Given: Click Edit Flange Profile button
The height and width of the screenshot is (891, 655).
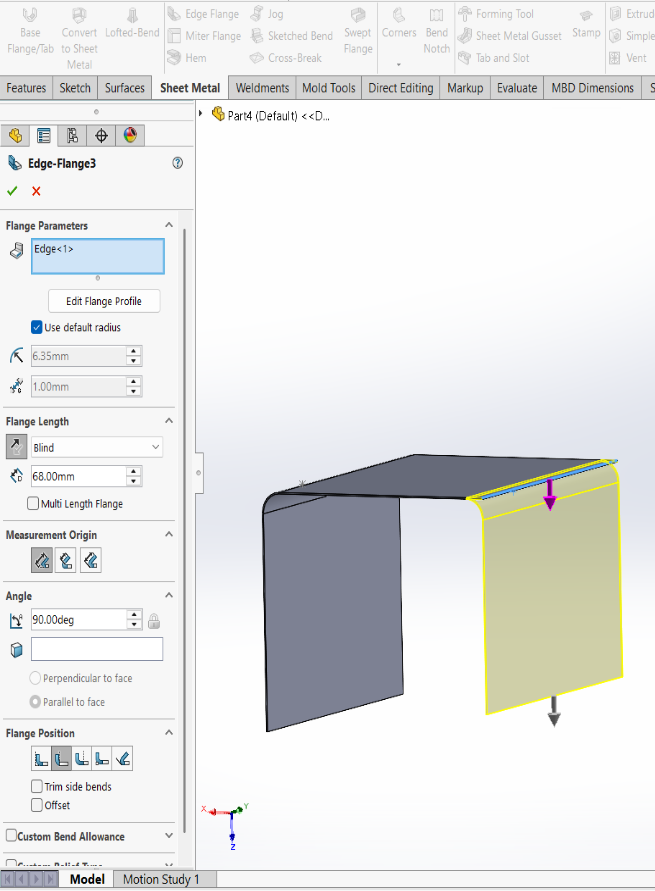Looking at the screenshot, I should coord(104,301).
